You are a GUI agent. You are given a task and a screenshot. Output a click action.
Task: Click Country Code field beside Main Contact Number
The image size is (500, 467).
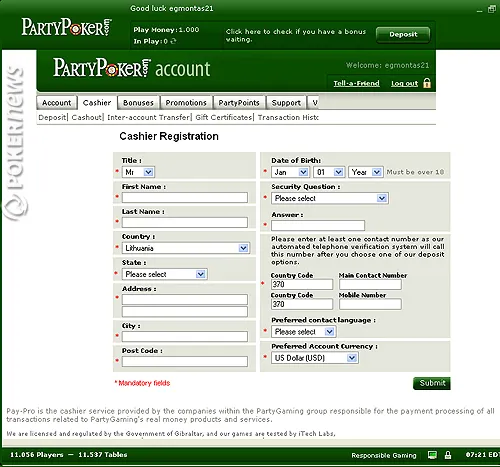[x=302, y=284]
